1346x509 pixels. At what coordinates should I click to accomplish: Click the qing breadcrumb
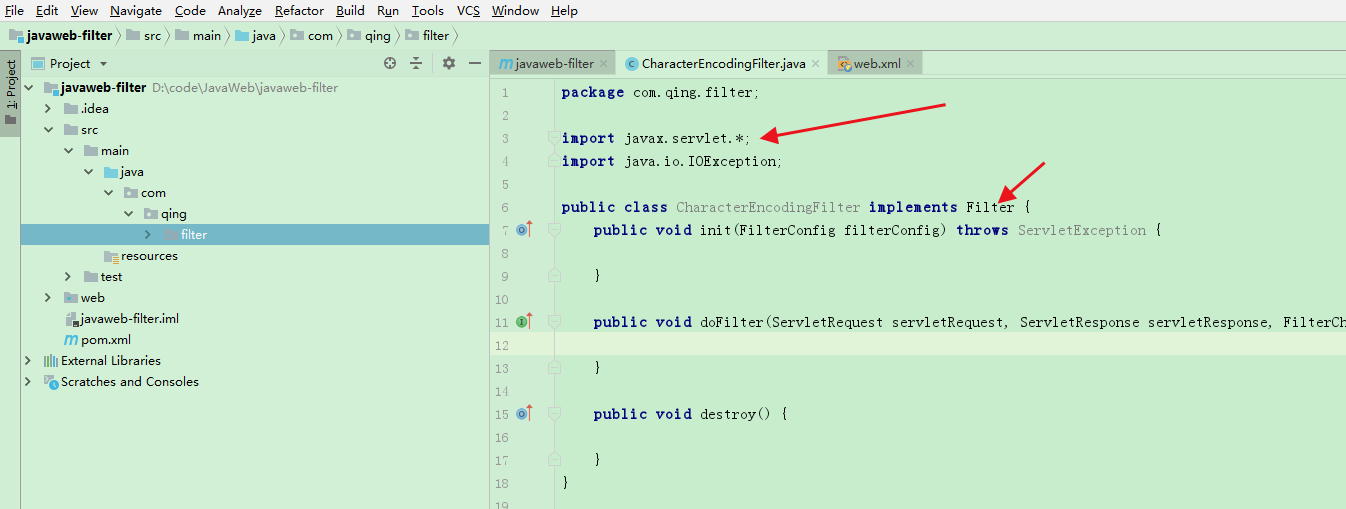[370, 35]
